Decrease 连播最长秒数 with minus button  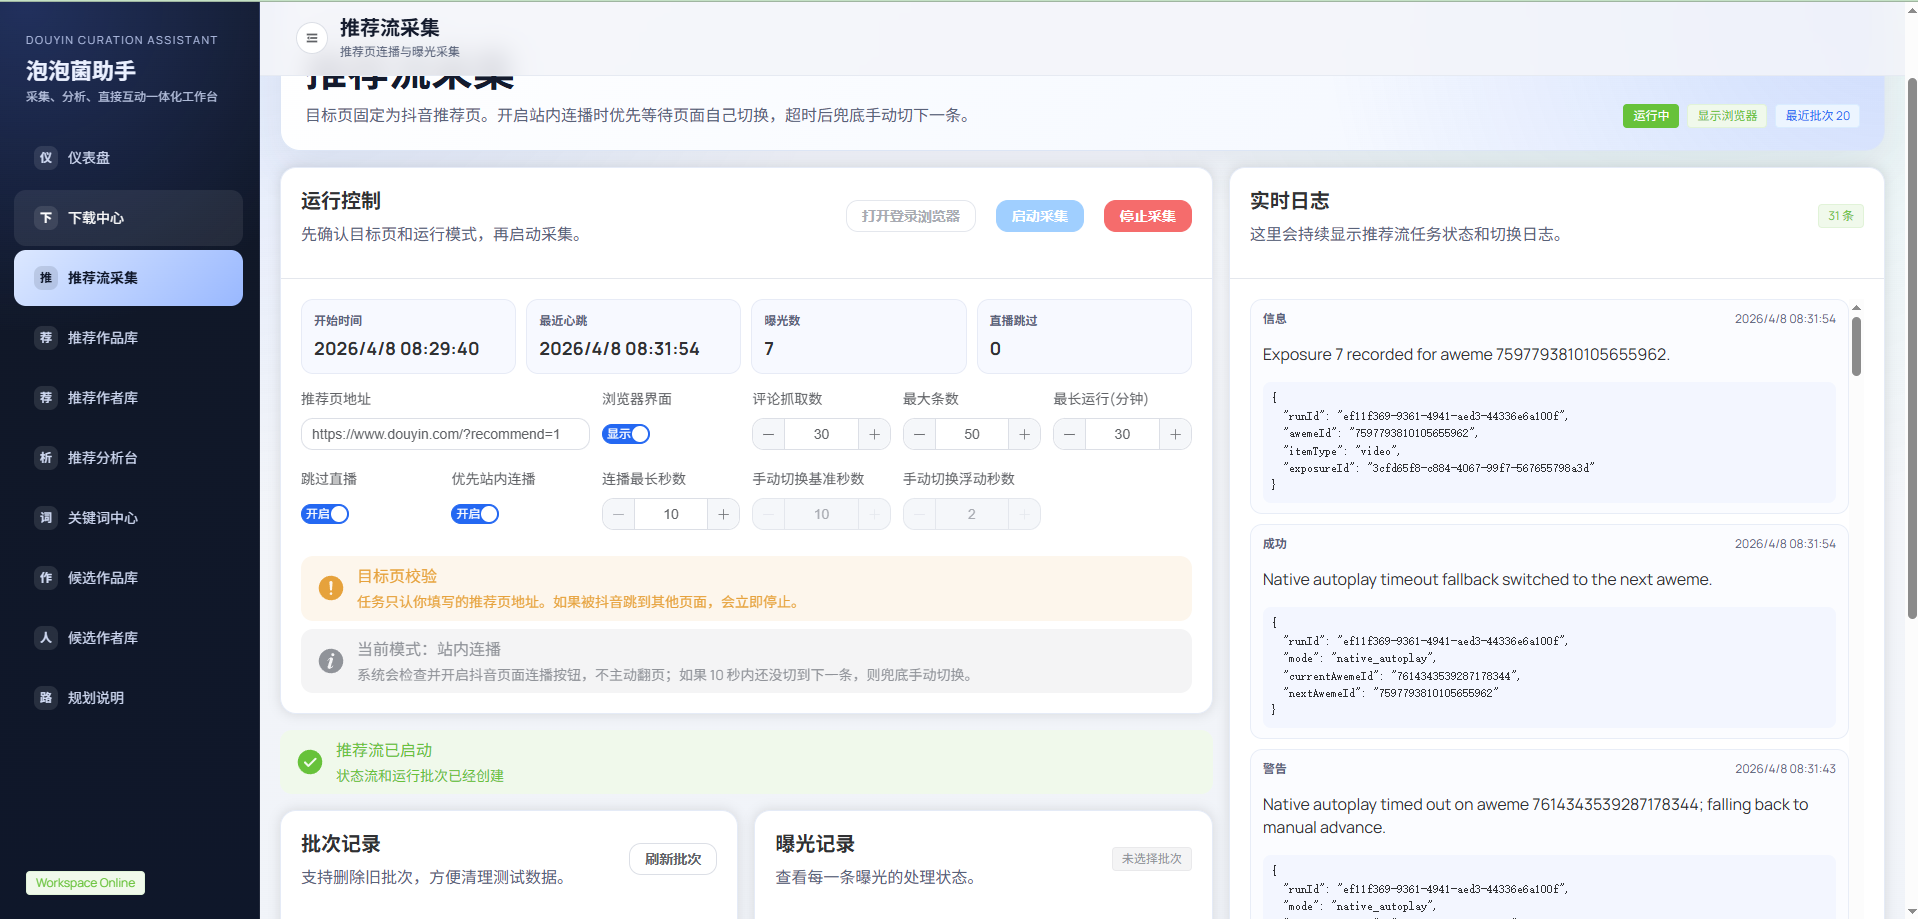pyautogui.click(x=618, y=514)
